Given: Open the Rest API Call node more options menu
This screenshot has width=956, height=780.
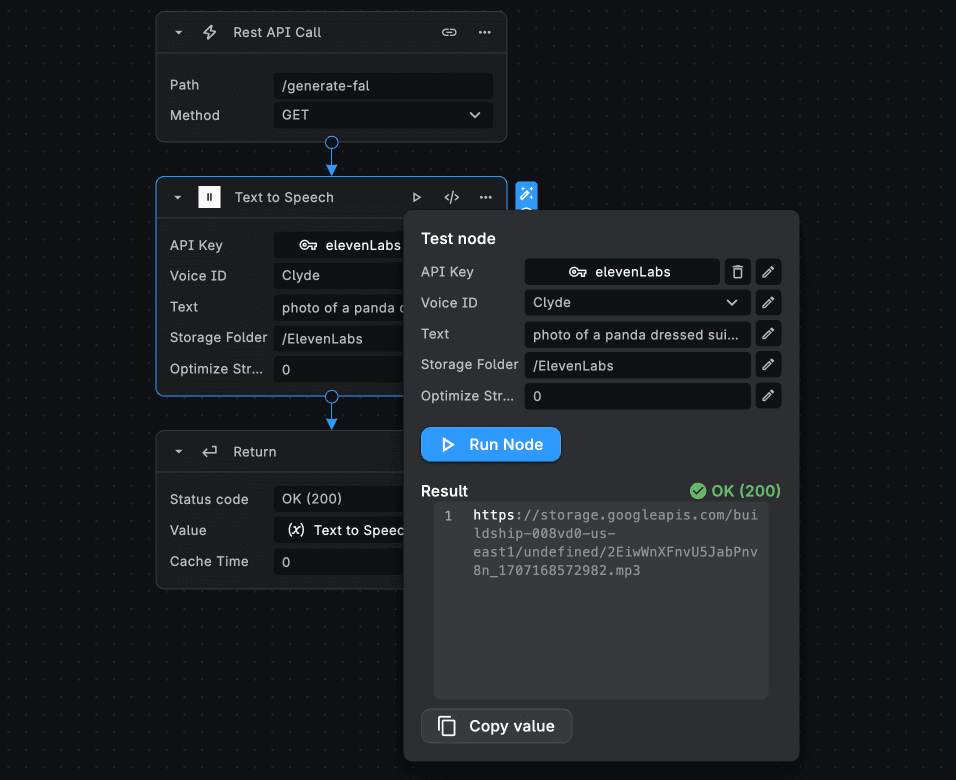Looking at the screenshot, I should [x=485, y=32].
